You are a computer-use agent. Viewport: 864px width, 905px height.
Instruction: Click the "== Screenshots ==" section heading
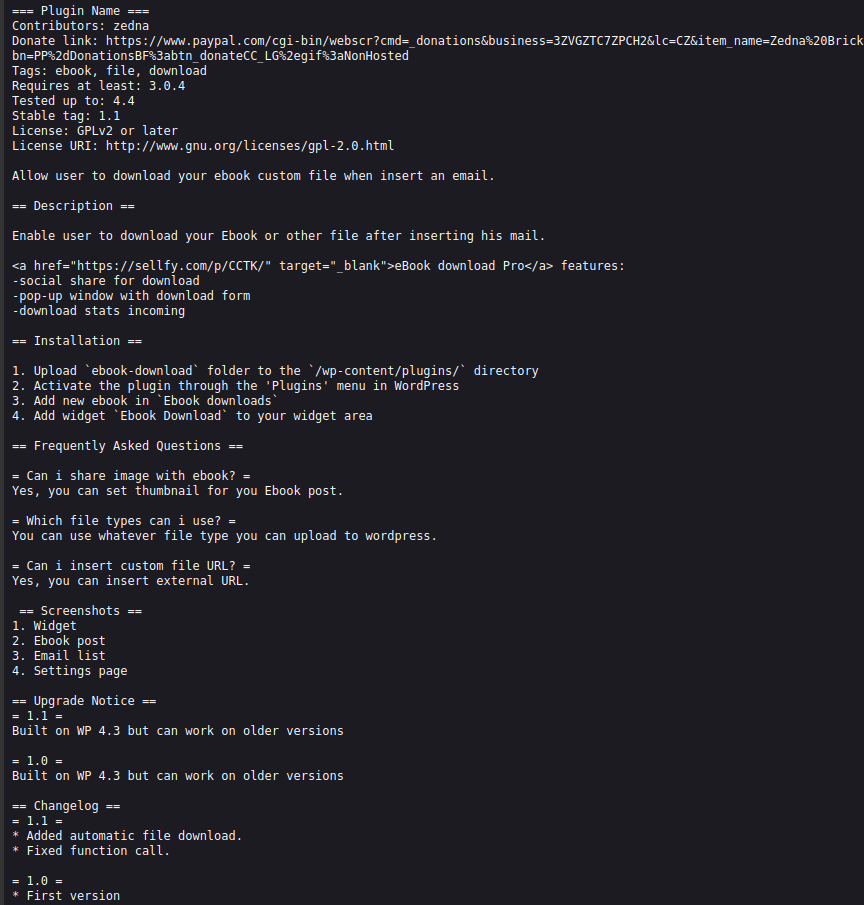pos(81,611)
